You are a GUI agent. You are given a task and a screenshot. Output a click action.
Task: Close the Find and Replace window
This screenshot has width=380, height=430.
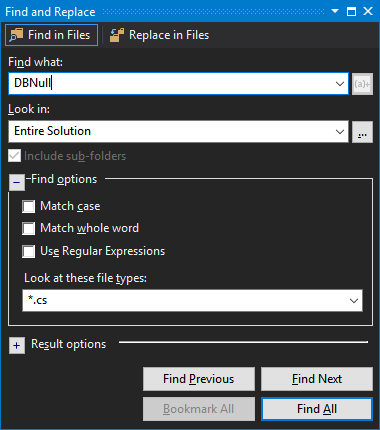tap(368, 11)
